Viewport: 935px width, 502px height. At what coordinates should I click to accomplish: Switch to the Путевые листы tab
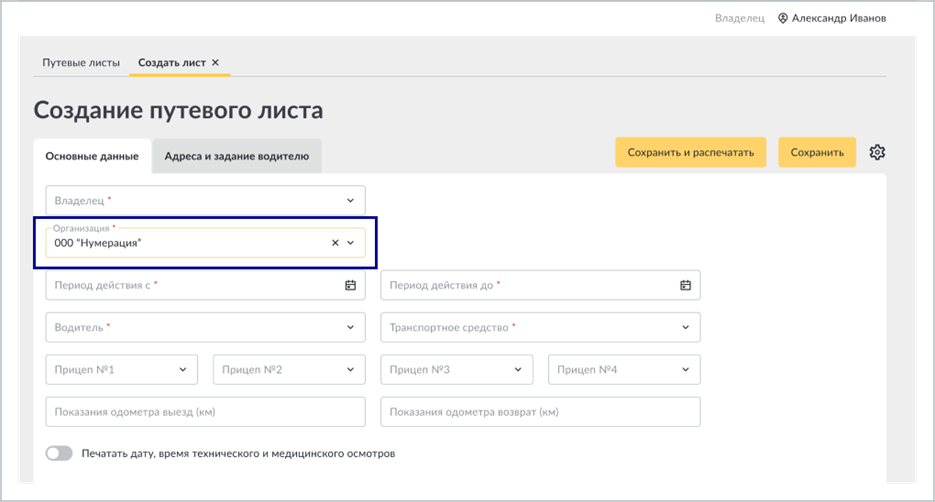click(x=81, y=63)
